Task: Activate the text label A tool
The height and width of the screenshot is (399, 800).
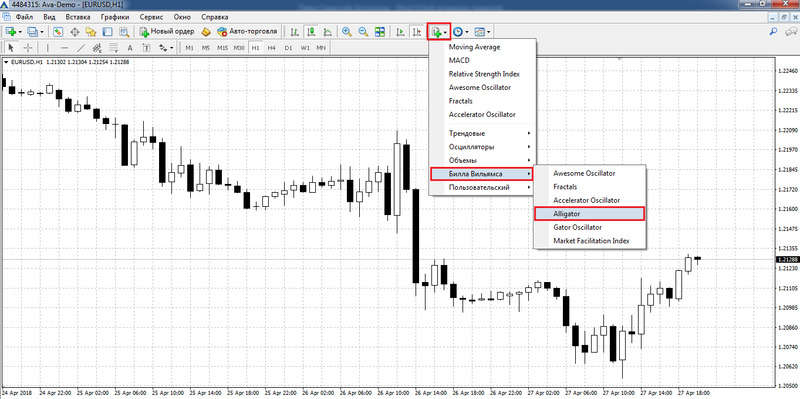Action: tap(130, 47)
